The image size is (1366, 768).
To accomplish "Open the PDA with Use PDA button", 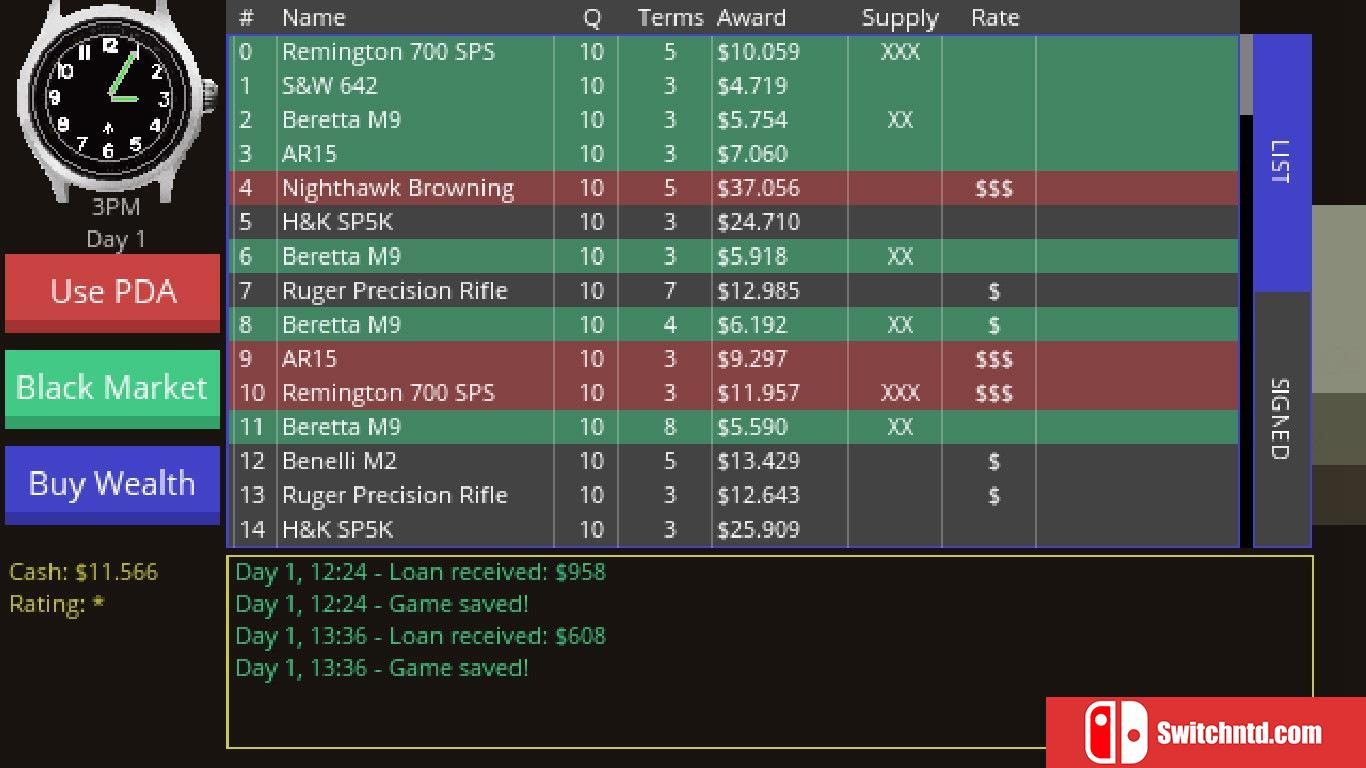I will click(112, 293).
